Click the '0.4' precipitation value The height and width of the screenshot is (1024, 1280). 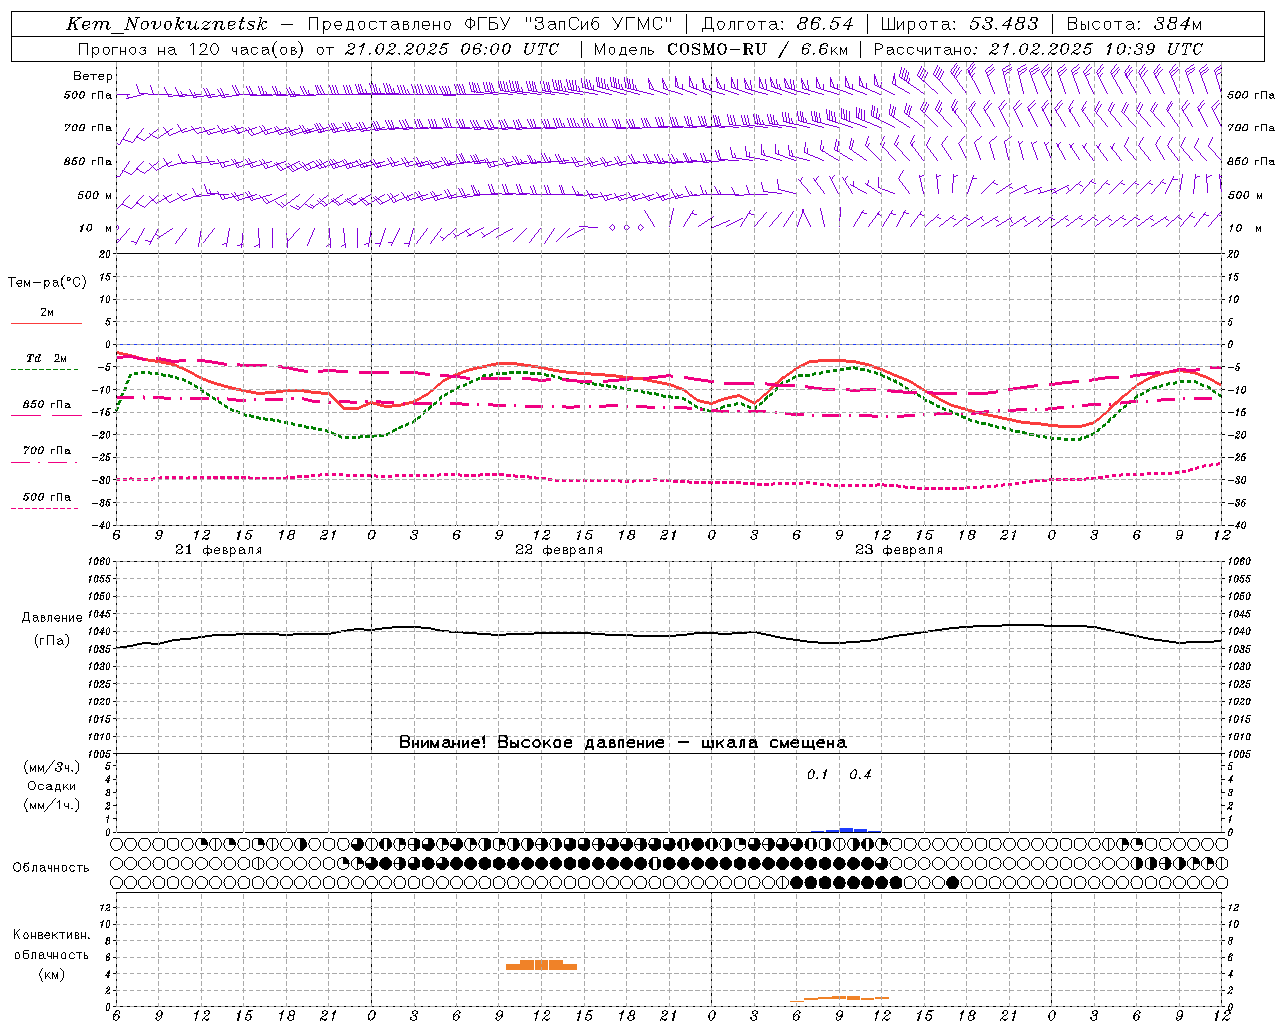pyautogui.click(x=860, y=775)
